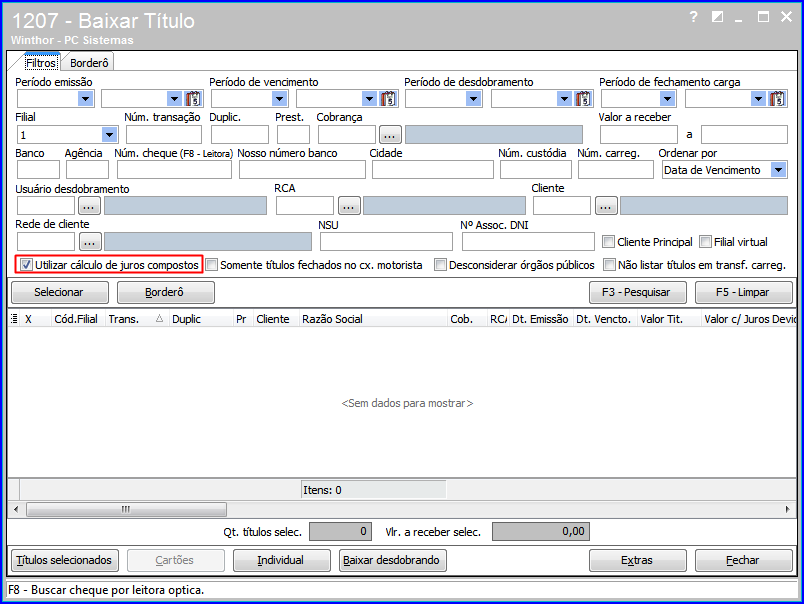The height and width of the screenshot is (604, 804).
Task: Click the horizontal scrollbar thumb
Action: click(x=126, y=509)
